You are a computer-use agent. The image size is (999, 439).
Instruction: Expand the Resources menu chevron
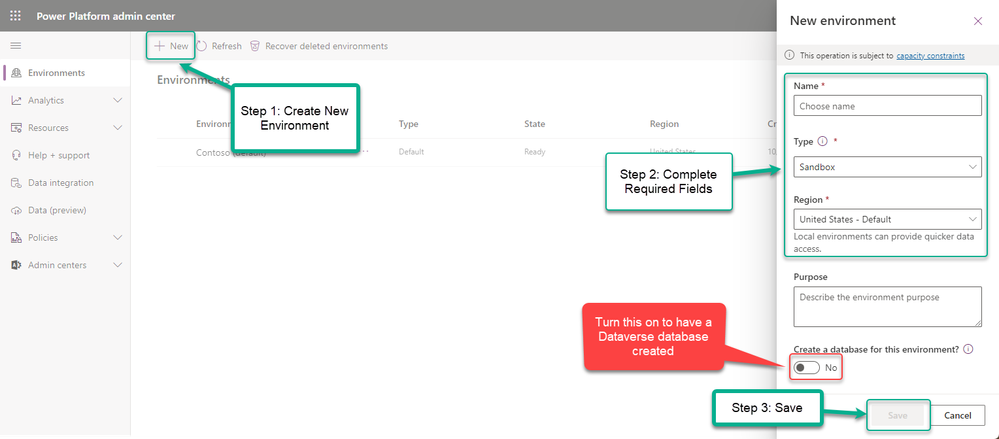coord(117,127)
